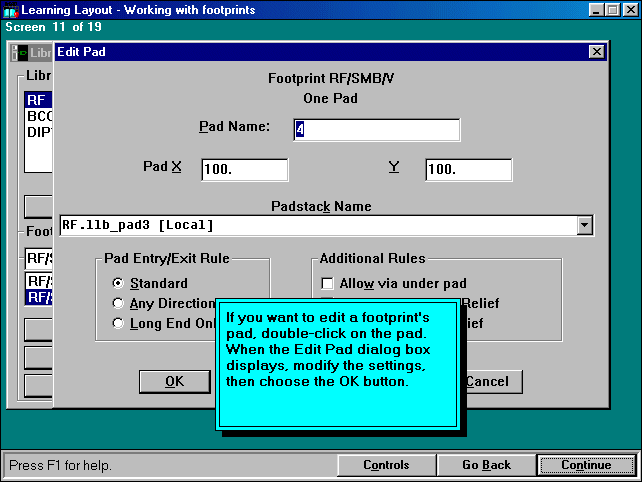The image size is (642, 482).
Task: Maximize the Learning Layout window
Action: coord(611,9)
